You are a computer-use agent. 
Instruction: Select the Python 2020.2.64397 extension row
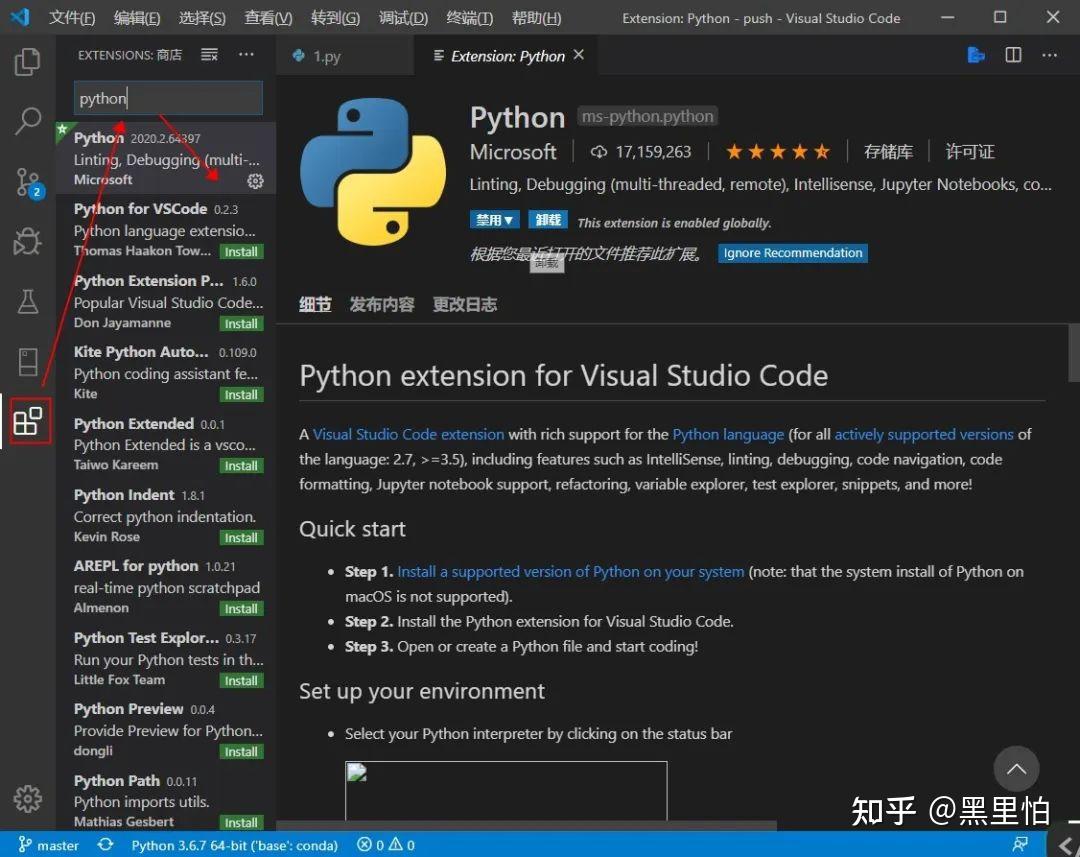[166, 158]
